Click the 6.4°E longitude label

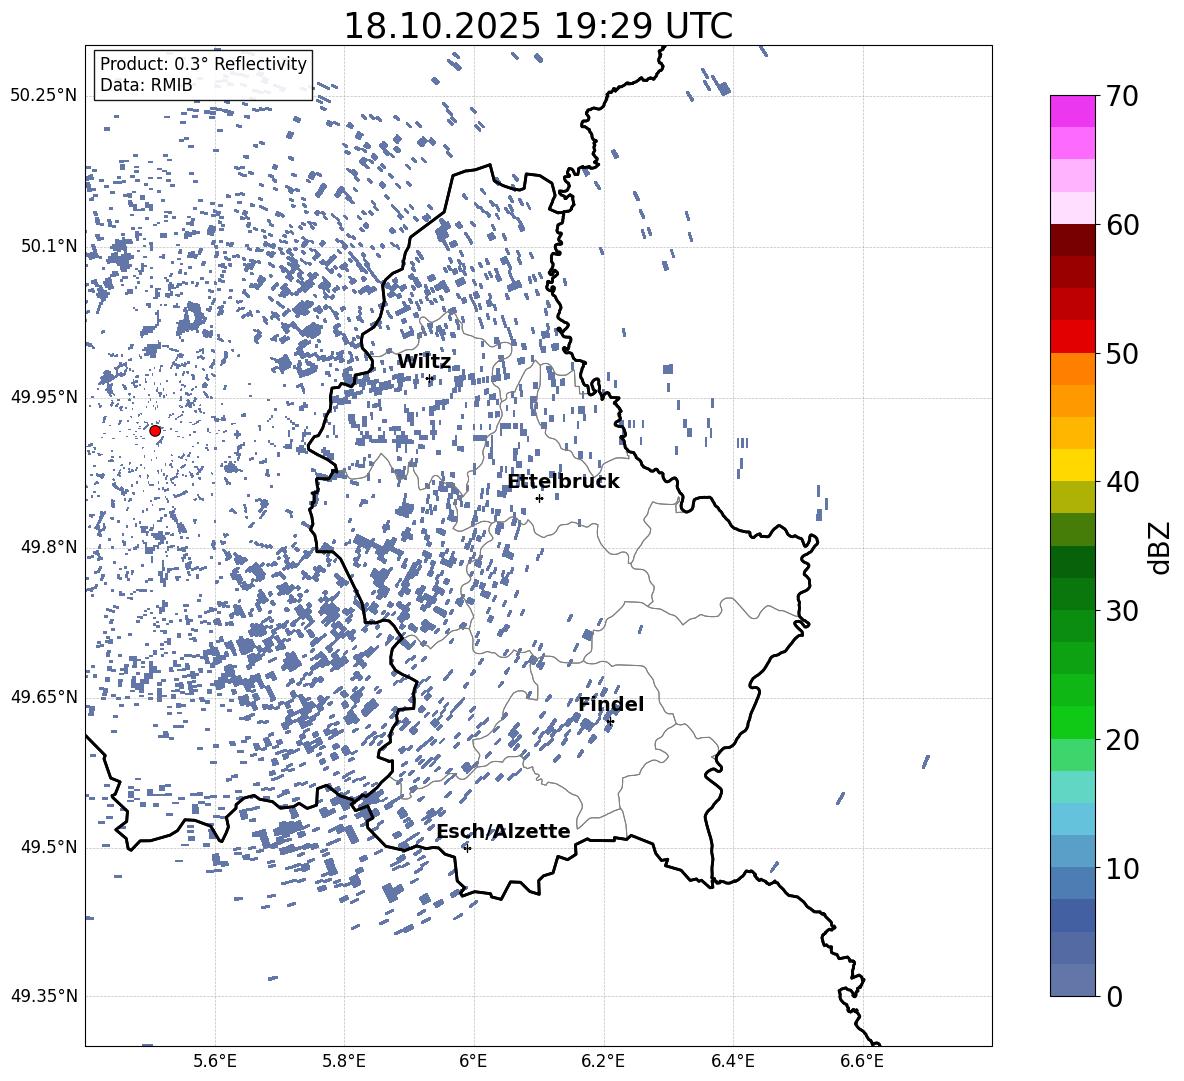tap(732, 1061)
